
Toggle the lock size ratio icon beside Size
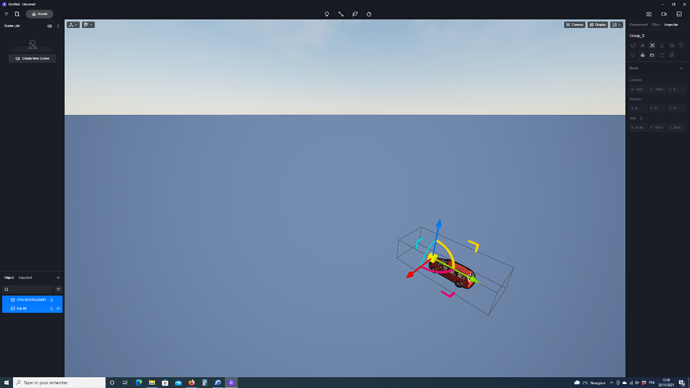(x=641, y=118)
